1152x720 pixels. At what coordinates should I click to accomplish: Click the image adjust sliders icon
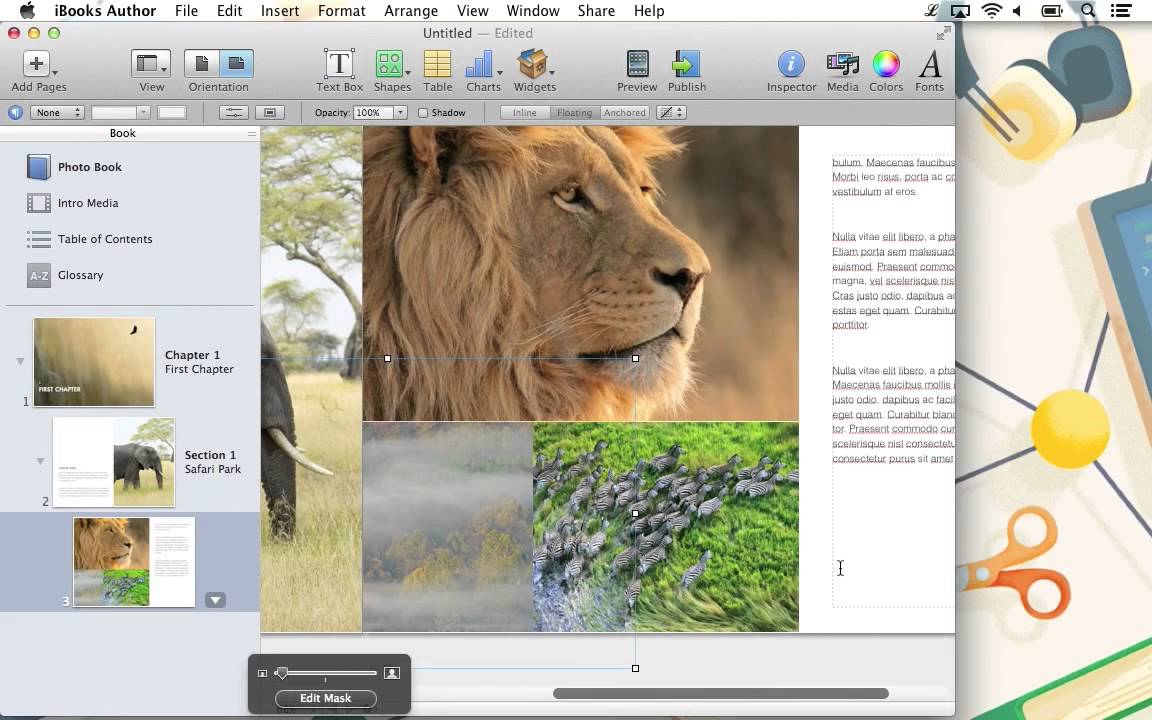233,112
